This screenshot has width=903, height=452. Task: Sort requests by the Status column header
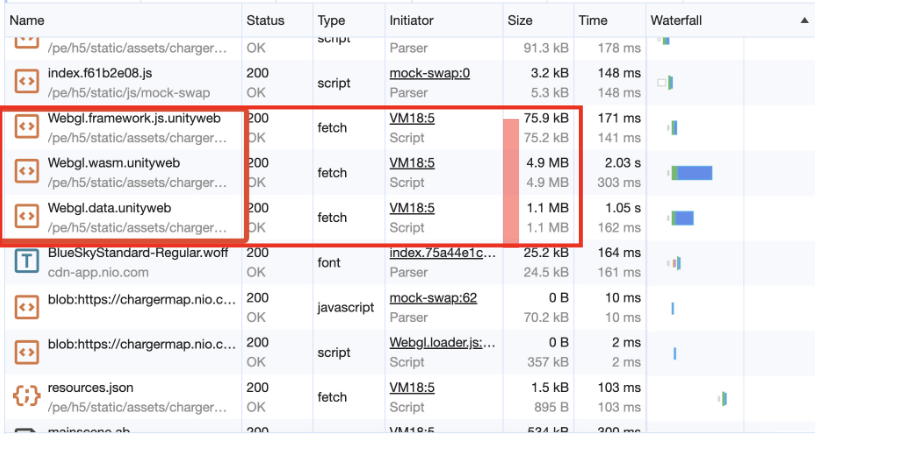tap(266, 20)
